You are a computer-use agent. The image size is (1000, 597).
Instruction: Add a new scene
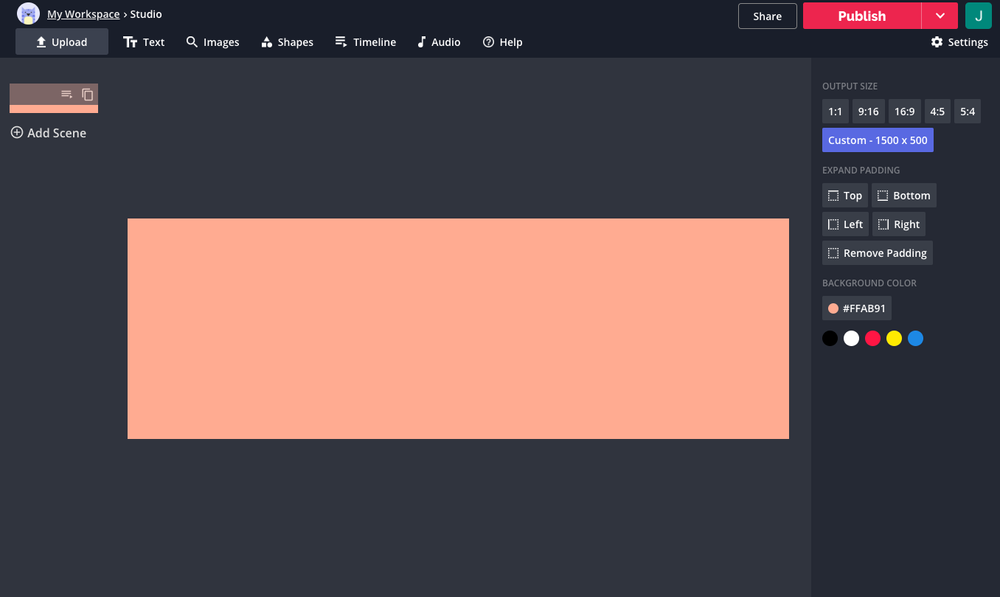48,132
